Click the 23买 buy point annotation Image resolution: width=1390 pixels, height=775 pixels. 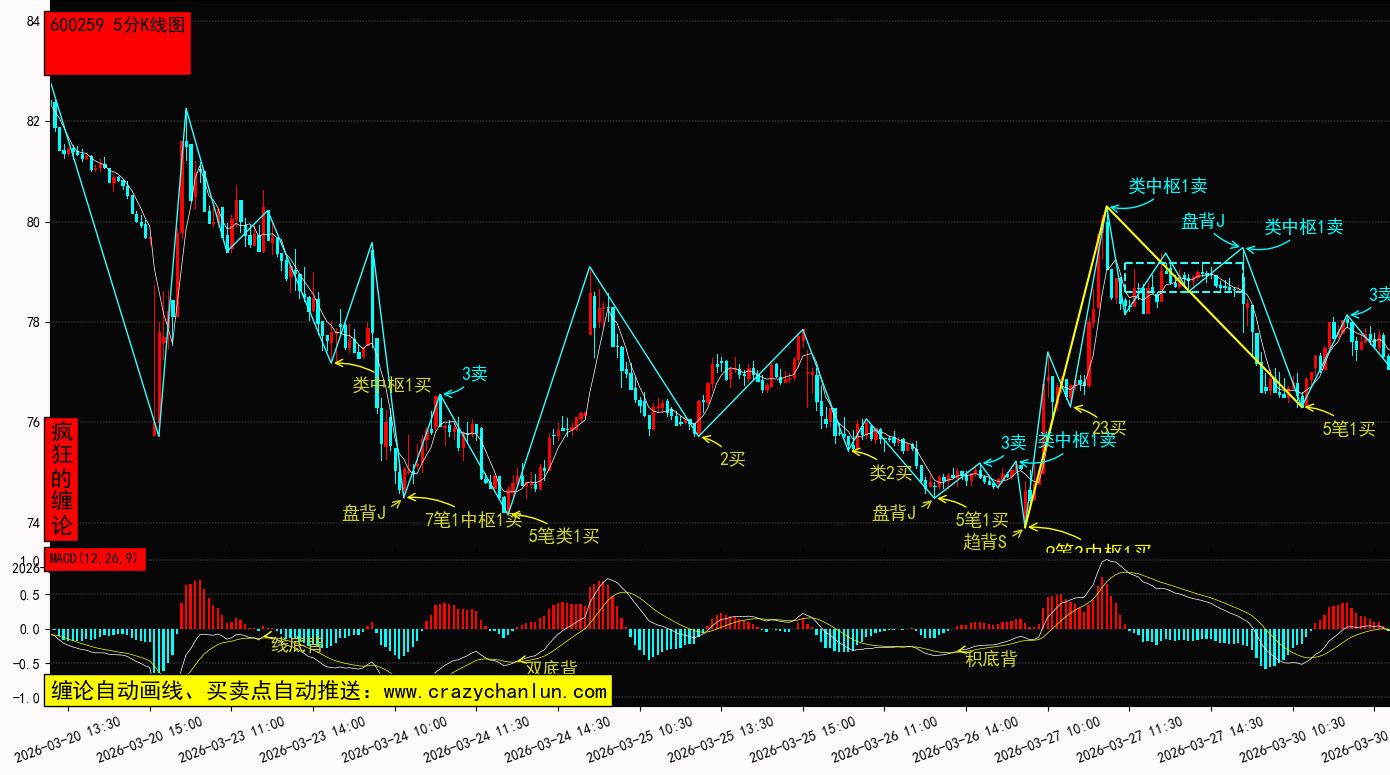(x=1109, y=428)
